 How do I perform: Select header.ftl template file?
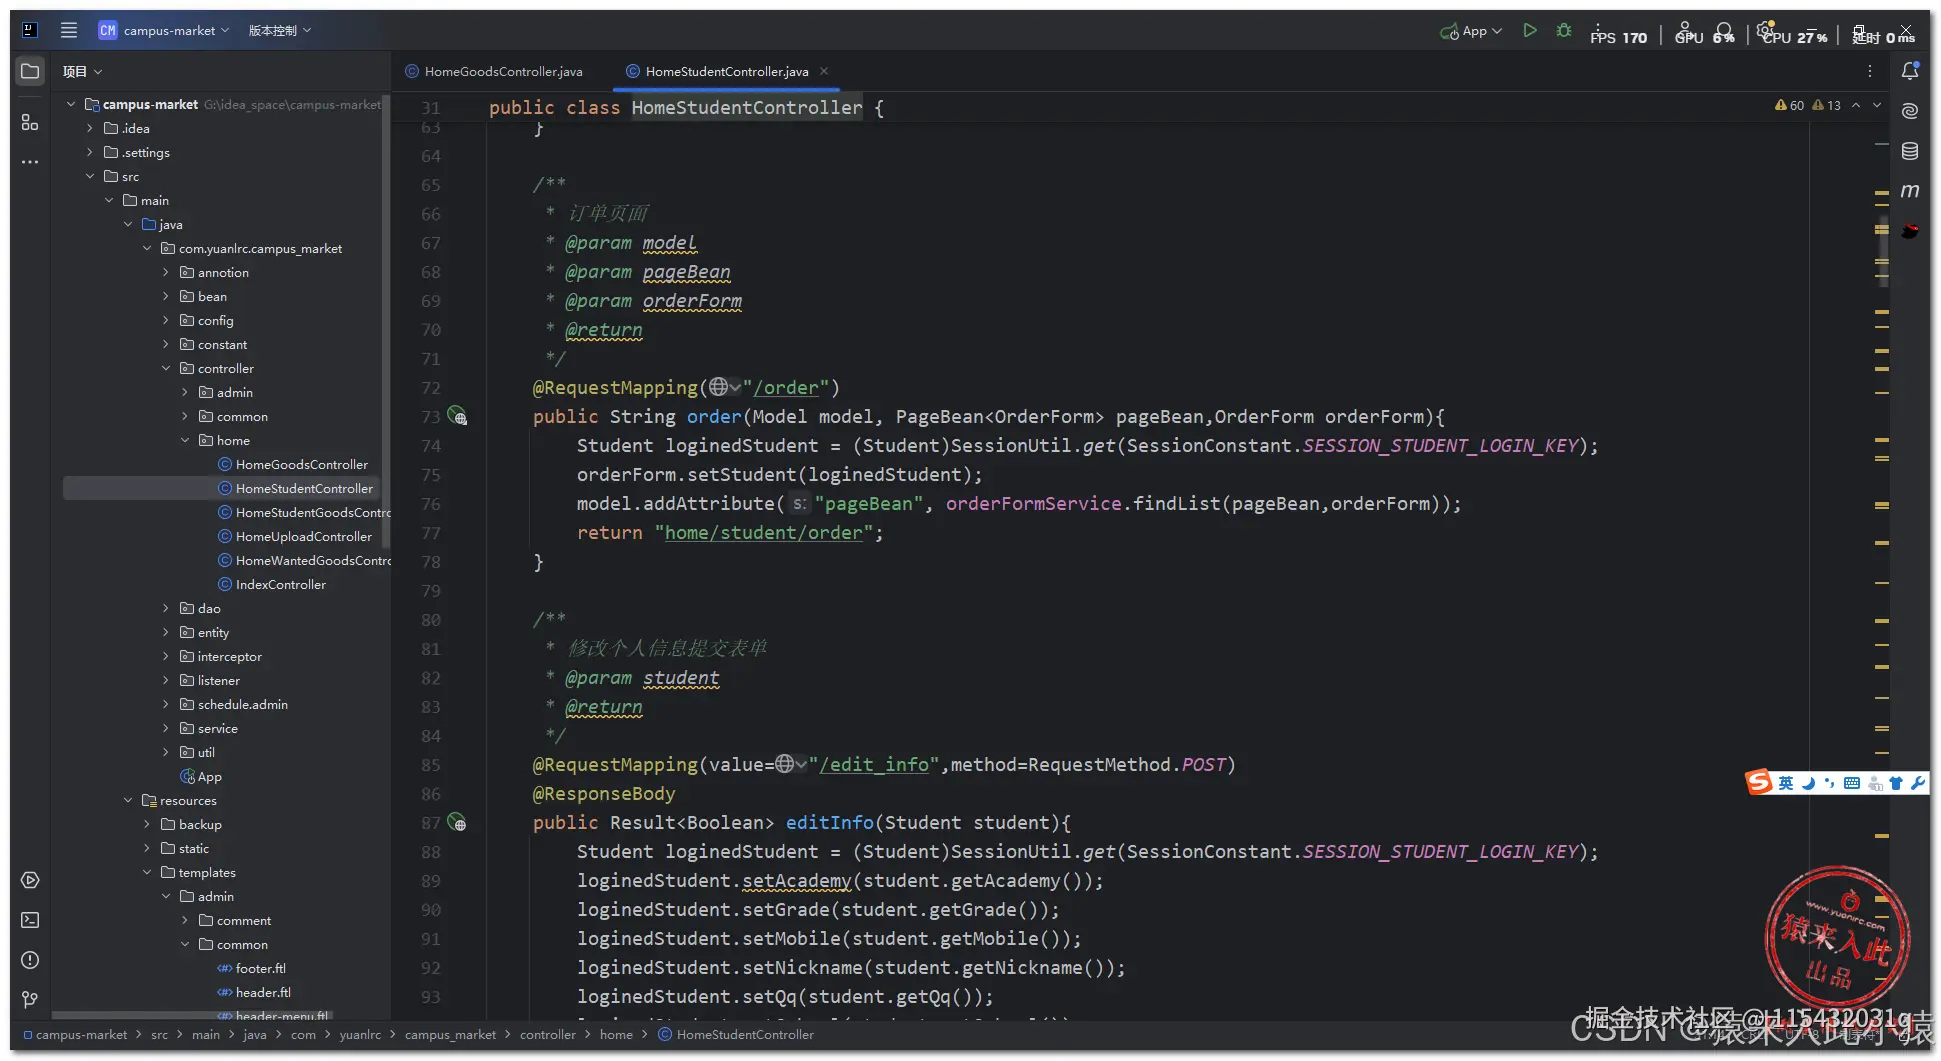[x=254, y=992]
